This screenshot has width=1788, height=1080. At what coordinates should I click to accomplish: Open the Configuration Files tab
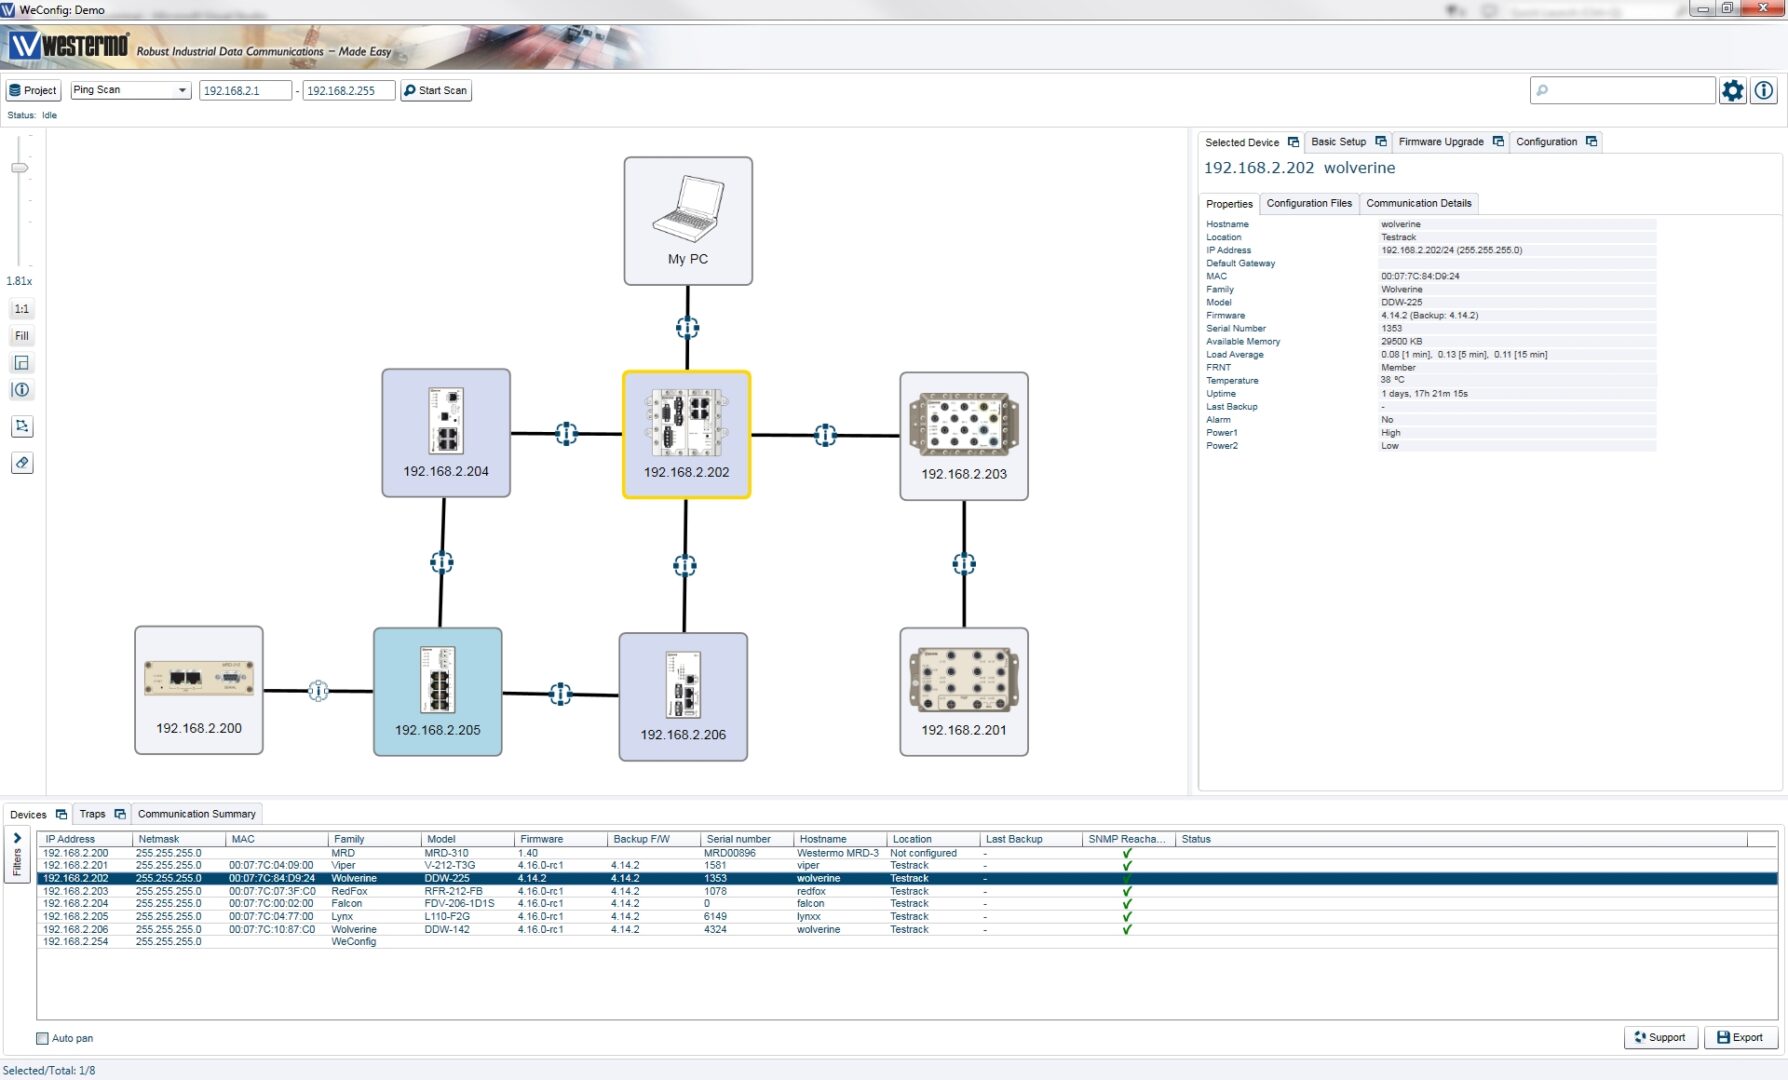point(1309,203)
